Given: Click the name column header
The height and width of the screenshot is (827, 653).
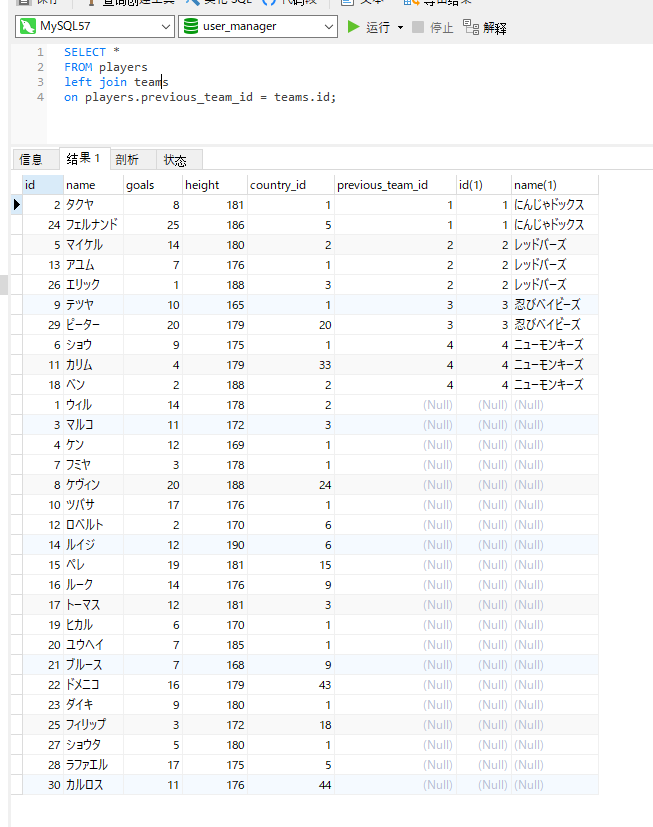Looking at the screenshot, I should pos(93,185).
